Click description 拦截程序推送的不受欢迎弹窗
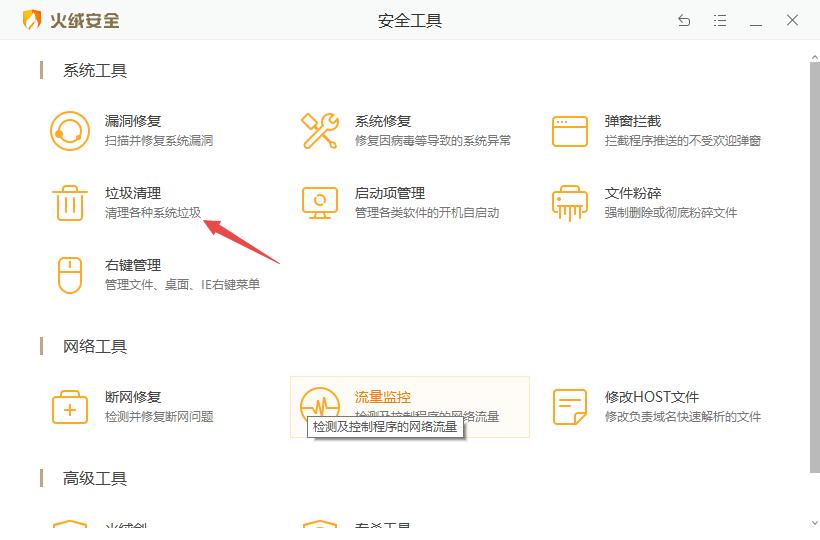 682,141
